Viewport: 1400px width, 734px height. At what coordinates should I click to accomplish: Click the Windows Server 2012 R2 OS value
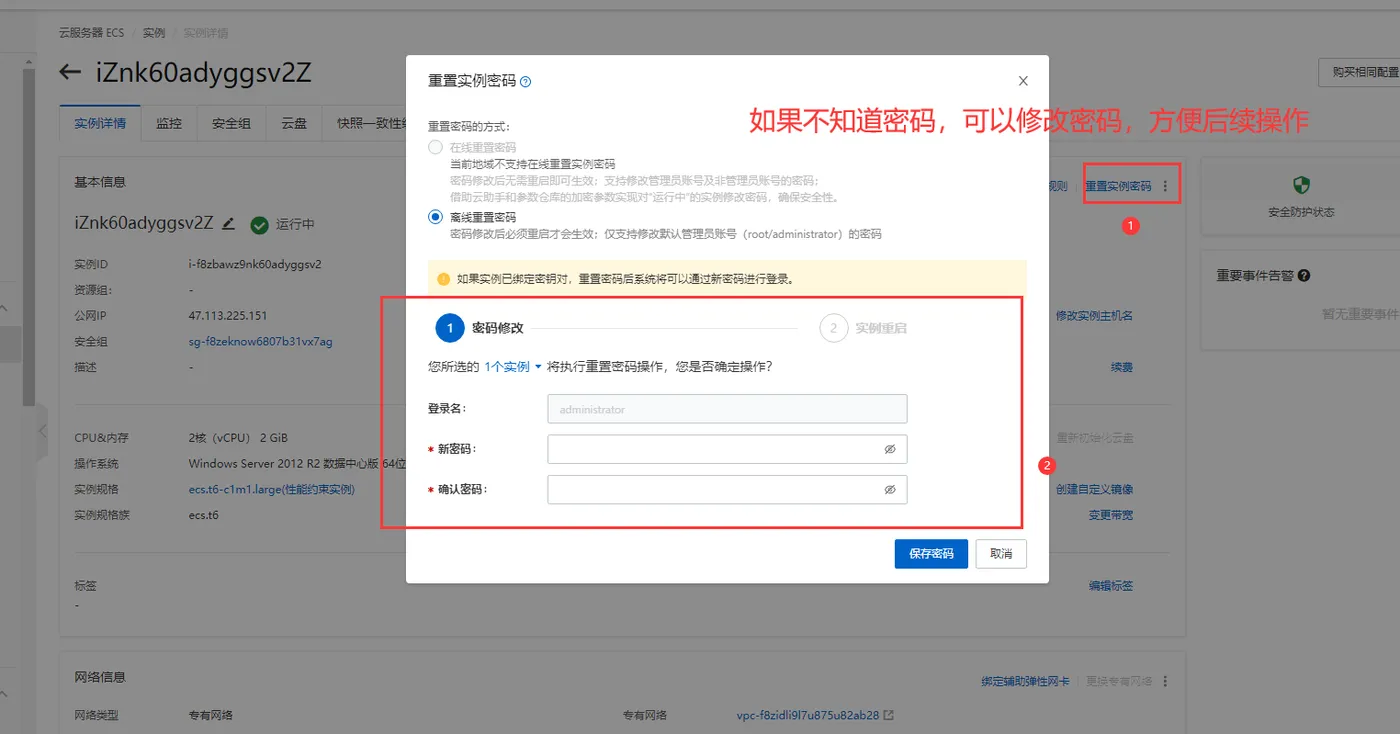pyautogui.click(x=297, y=464)
